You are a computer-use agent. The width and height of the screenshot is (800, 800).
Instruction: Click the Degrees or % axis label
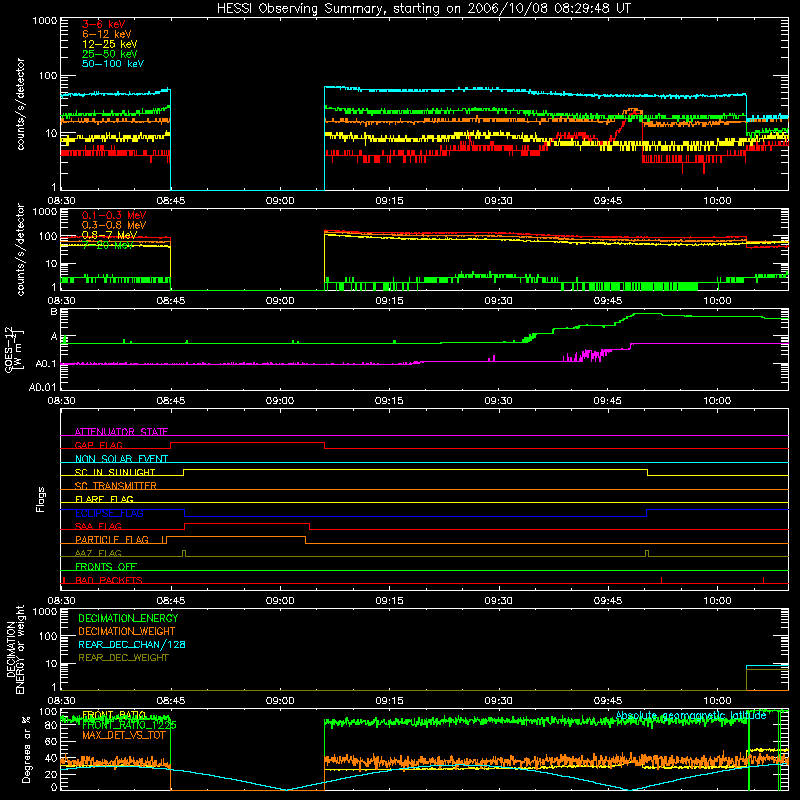tap(26, 750)
